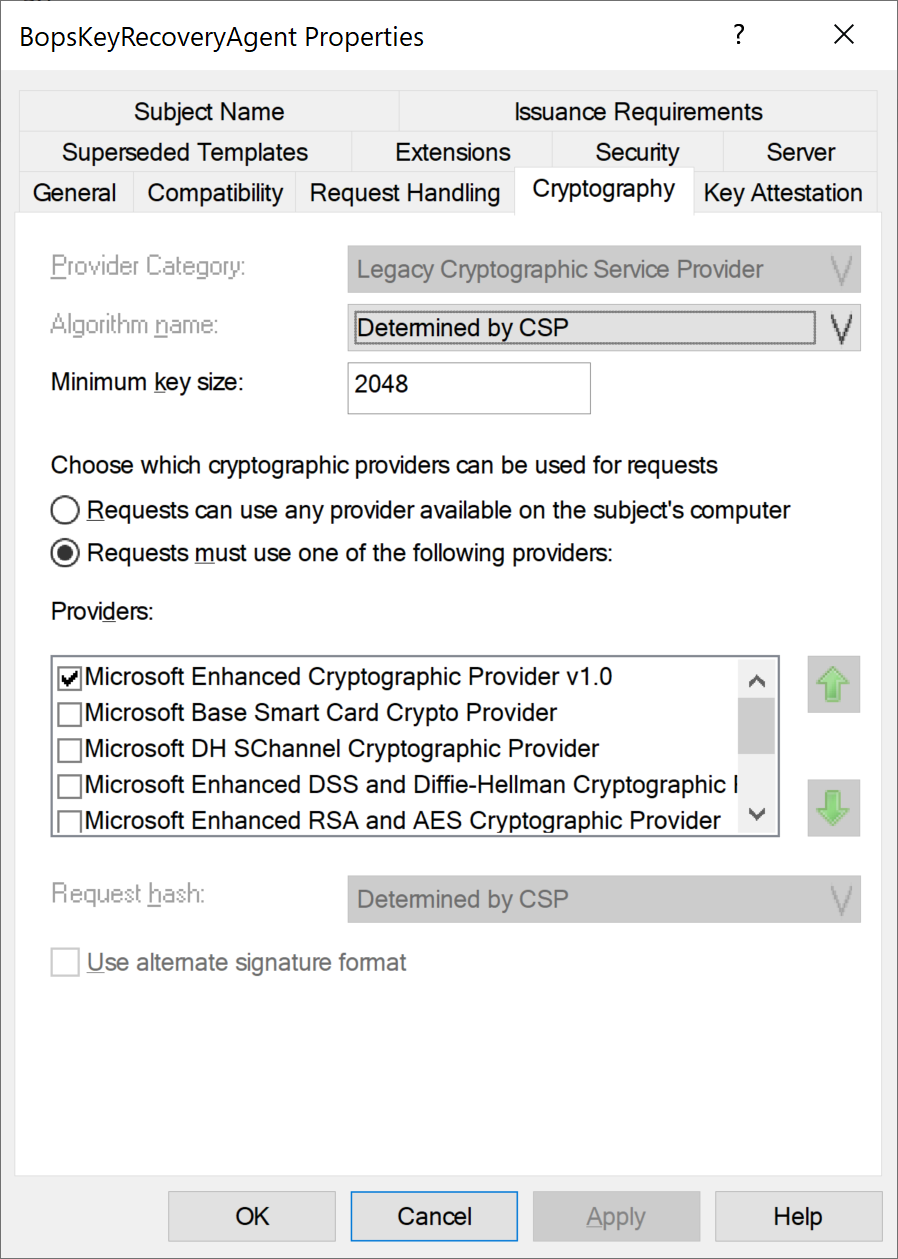Click the Minimum key size field
This screenshot has height=1259, width=898.
pyautogui.click(x=469, y=388)
